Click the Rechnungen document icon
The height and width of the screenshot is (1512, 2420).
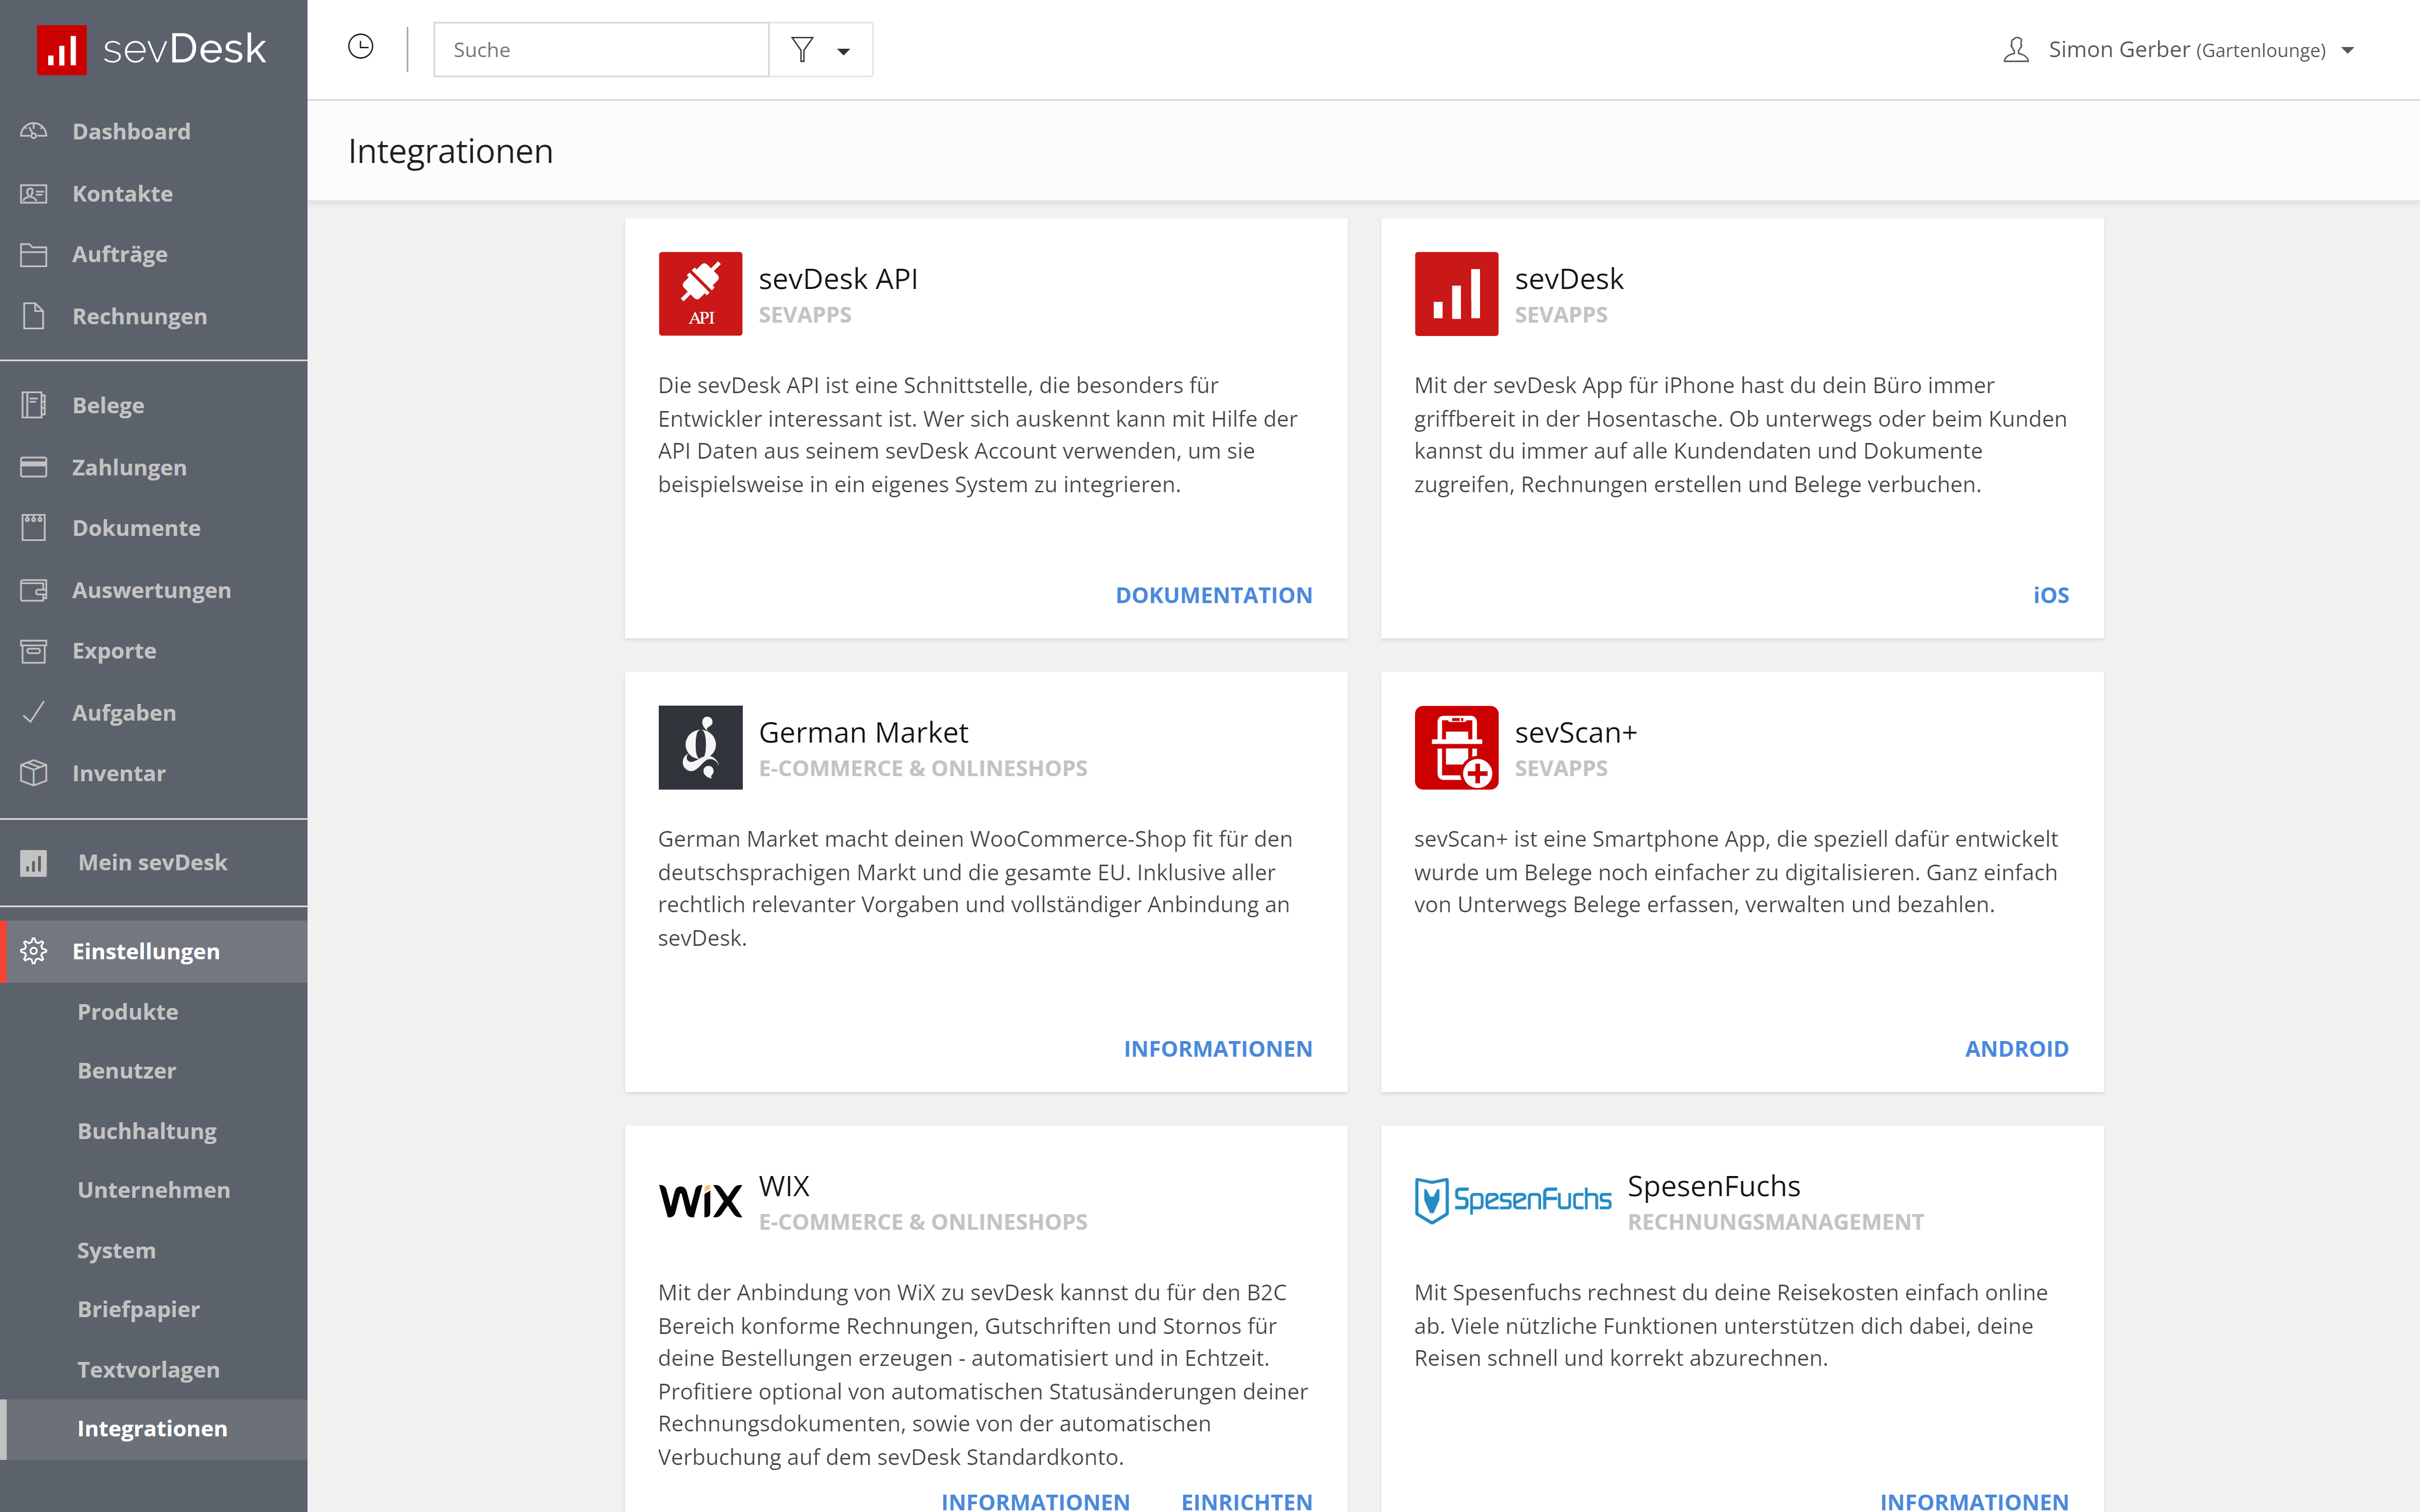click(34, 316)
